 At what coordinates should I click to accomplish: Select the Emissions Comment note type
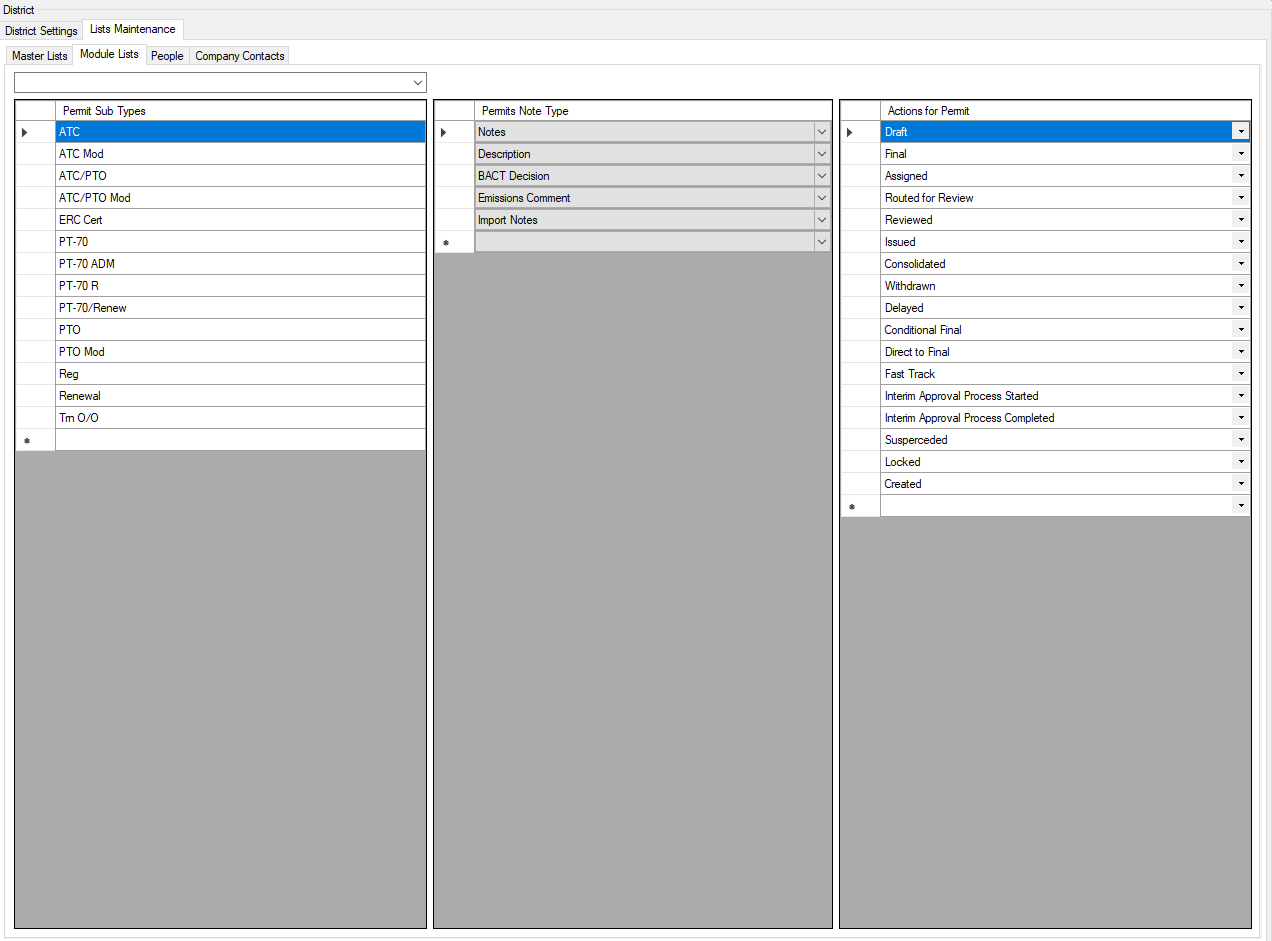pyautogui.click(x=640, y=197)
